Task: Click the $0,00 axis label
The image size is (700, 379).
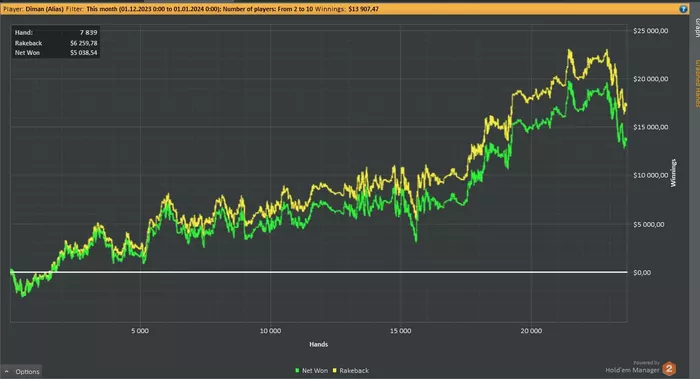Action: pos(642,273)
